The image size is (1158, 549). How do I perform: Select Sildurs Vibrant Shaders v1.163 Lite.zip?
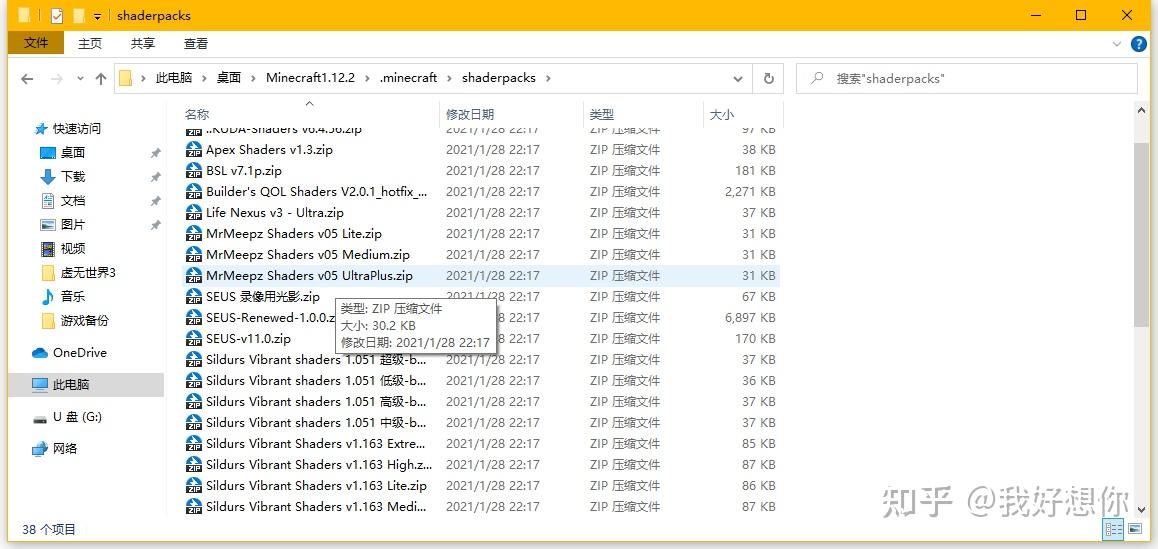[481, 485]
